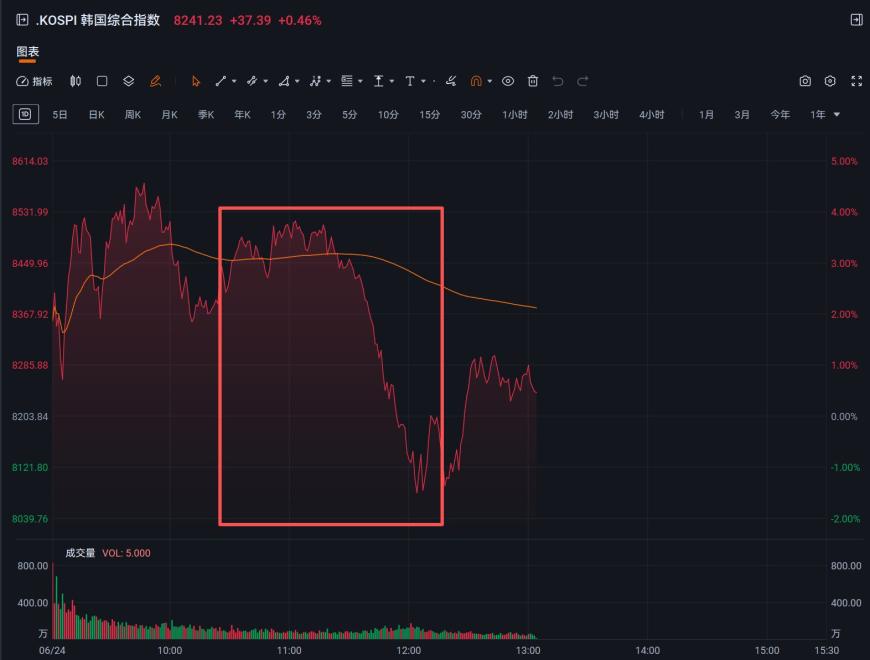Open chart settings hexagon gear icon
Image resolution: width=870 pixels, height=660 pixels.
point(830,82)
